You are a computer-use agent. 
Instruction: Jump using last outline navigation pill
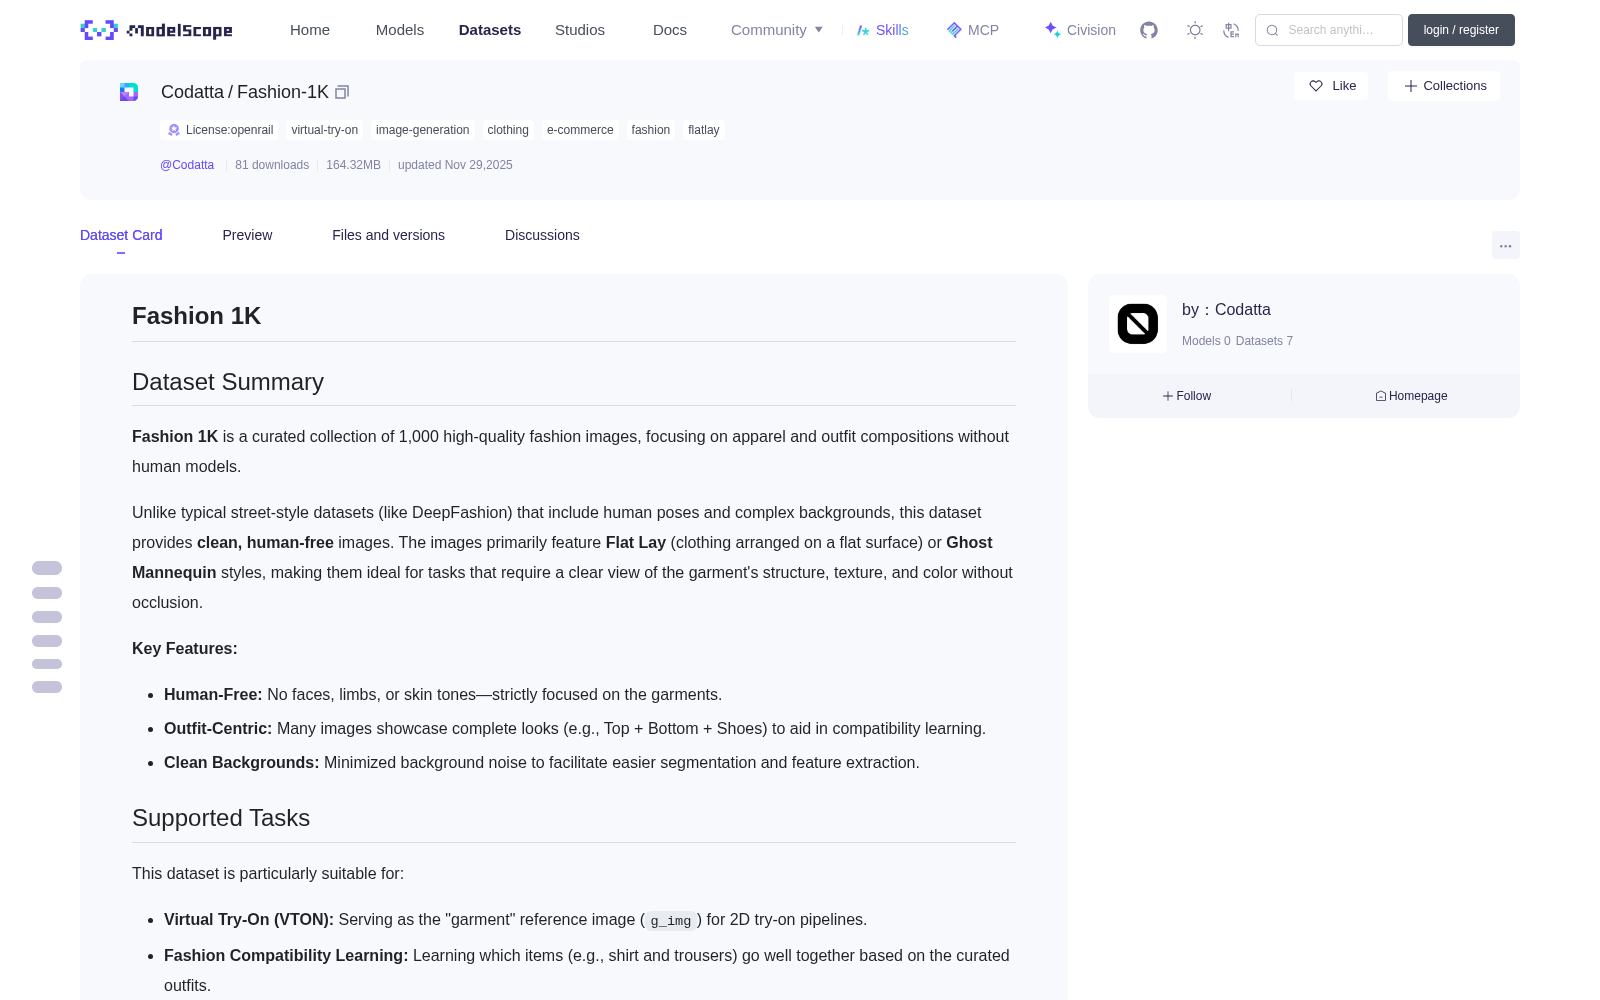click(47, 687)
